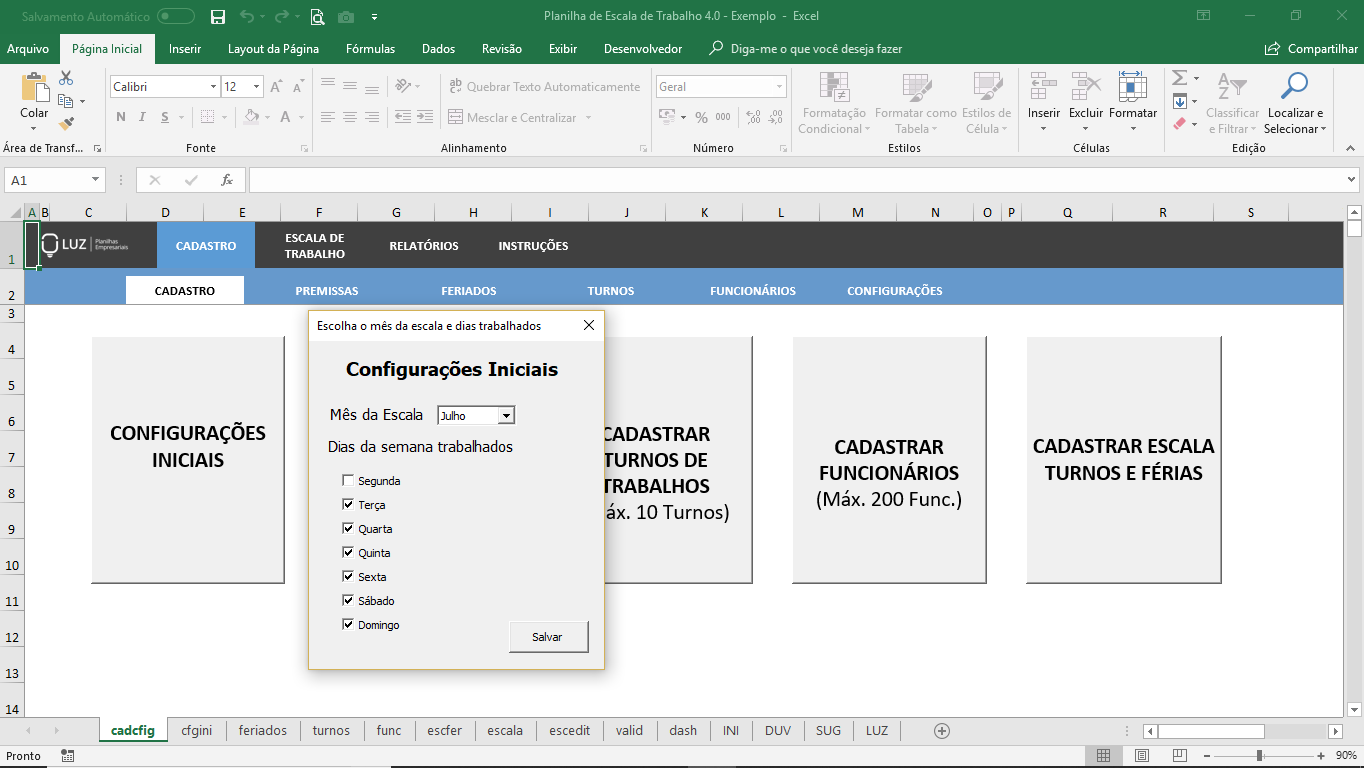Open the Mês da Escala dropdown
The image size is (1364, 768).
(506, 416)
